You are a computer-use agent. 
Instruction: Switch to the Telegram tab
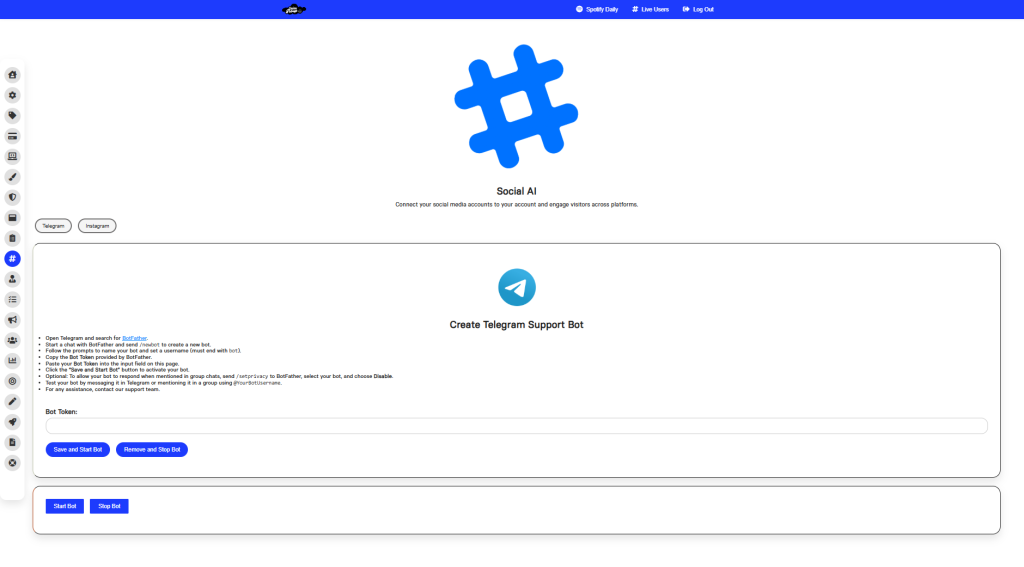click(54, 226)
